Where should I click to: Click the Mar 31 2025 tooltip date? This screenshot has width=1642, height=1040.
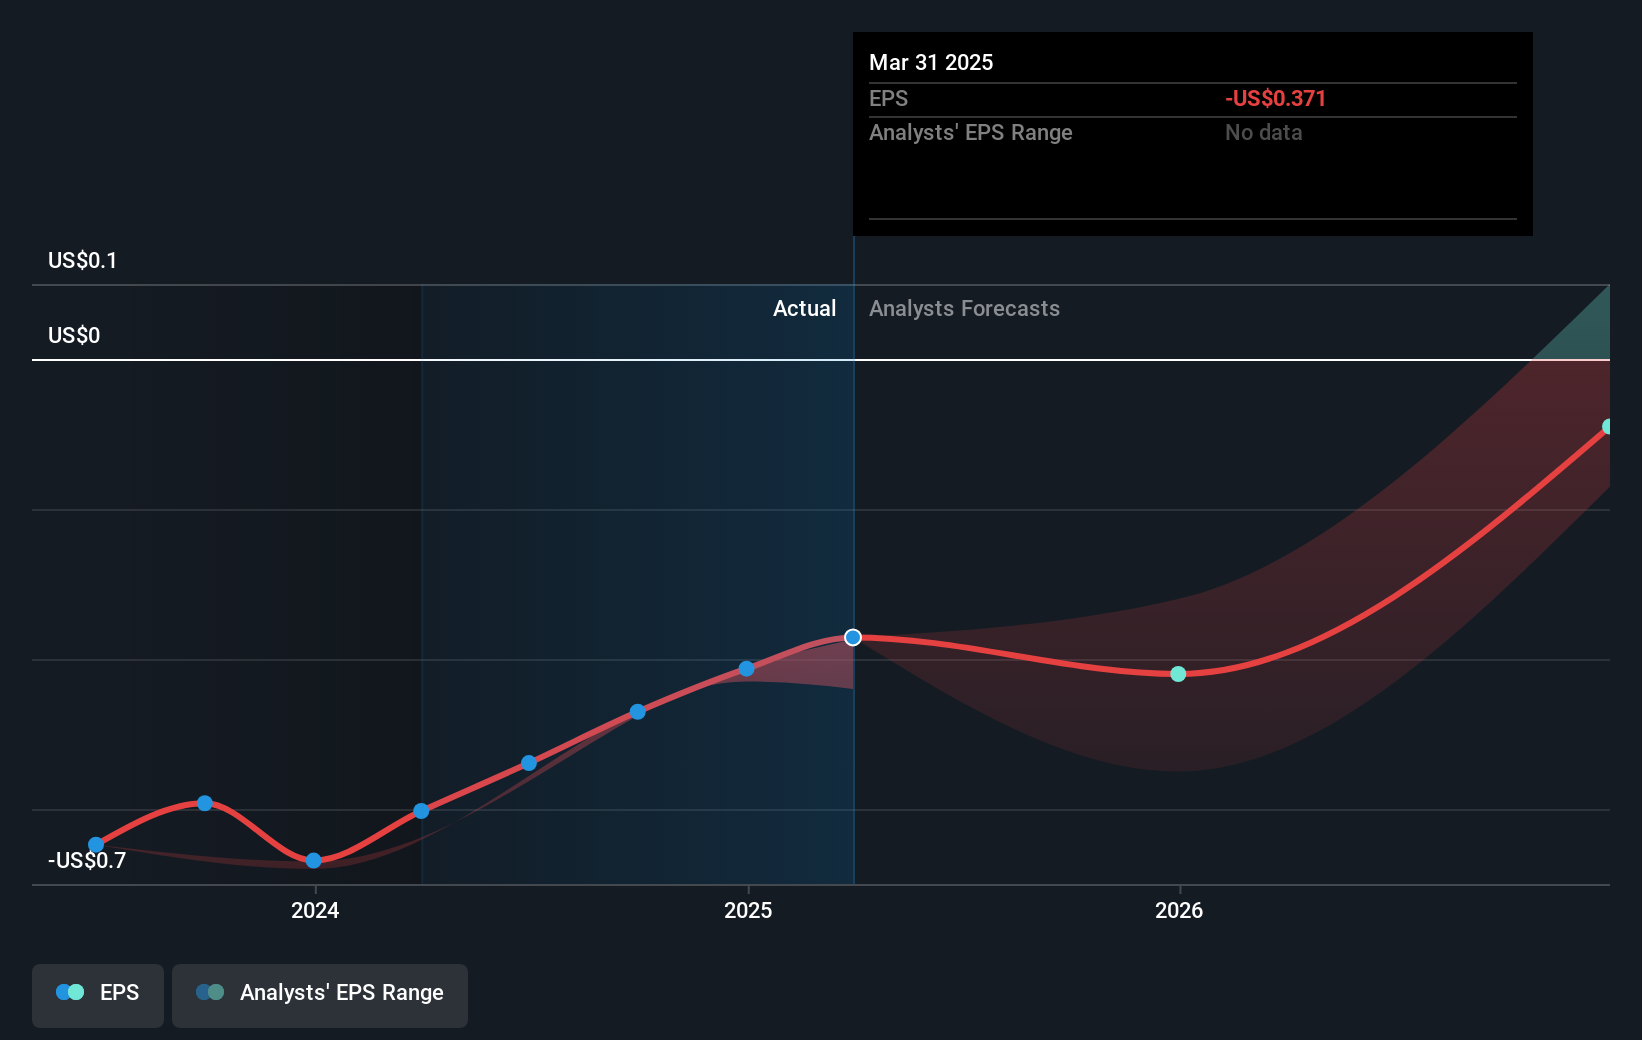[x=931, y=63]
